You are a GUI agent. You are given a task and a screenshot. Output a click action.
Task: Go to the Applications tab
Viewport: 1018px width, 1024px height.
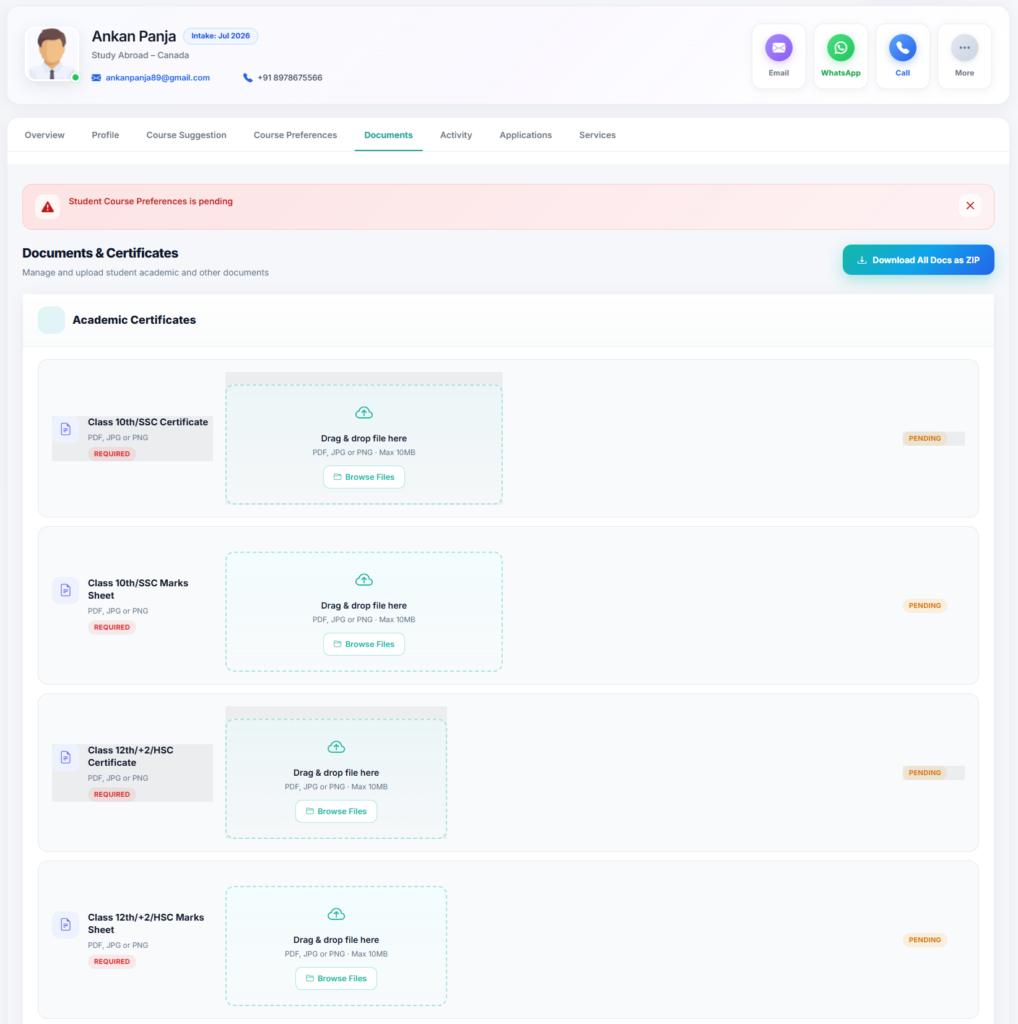click(x=526, y=135)
